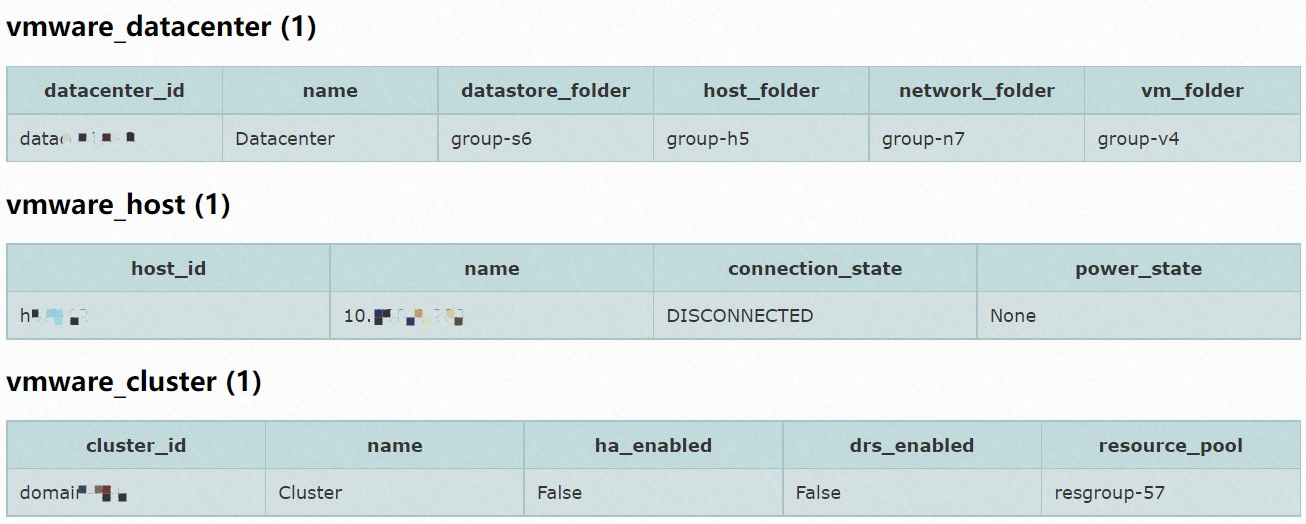Select the resgroup-57 cell

1171,493
